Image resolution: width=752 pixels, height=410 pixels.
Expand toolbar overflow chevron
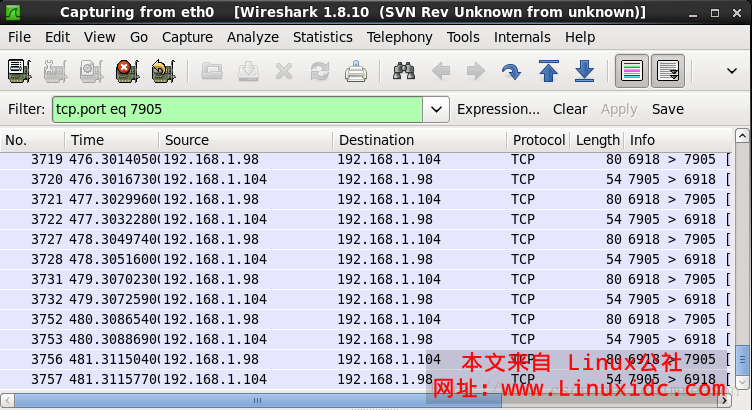click(731, 71)
